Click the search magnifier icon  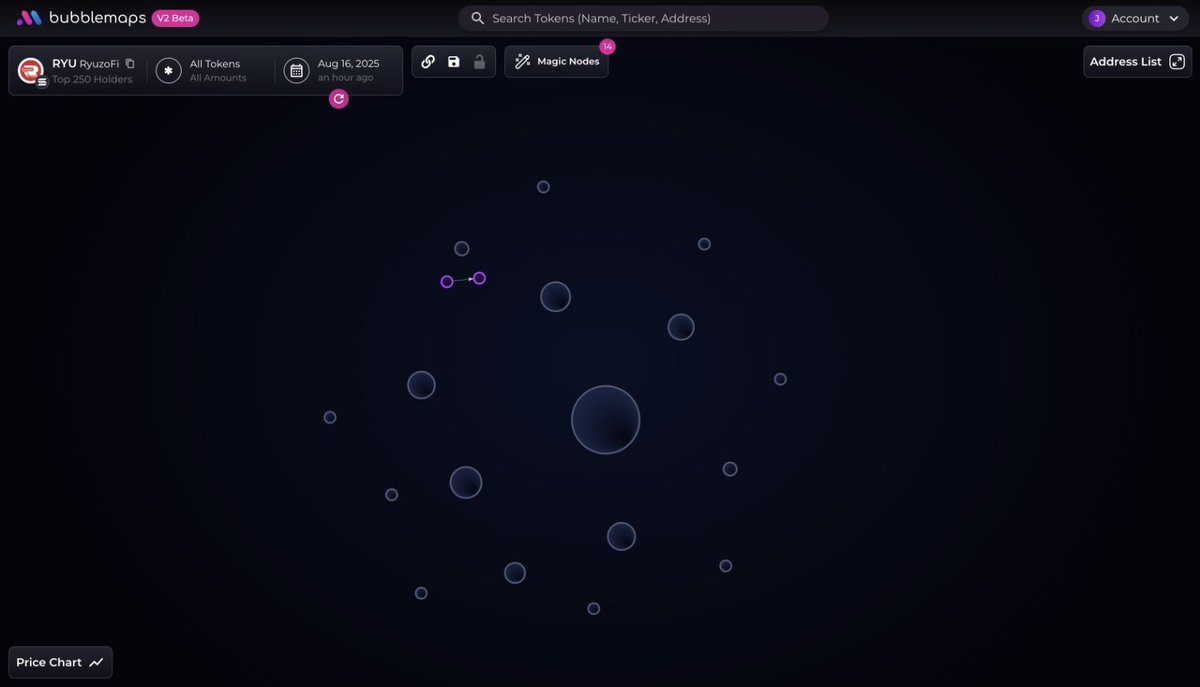click(478, 18)
